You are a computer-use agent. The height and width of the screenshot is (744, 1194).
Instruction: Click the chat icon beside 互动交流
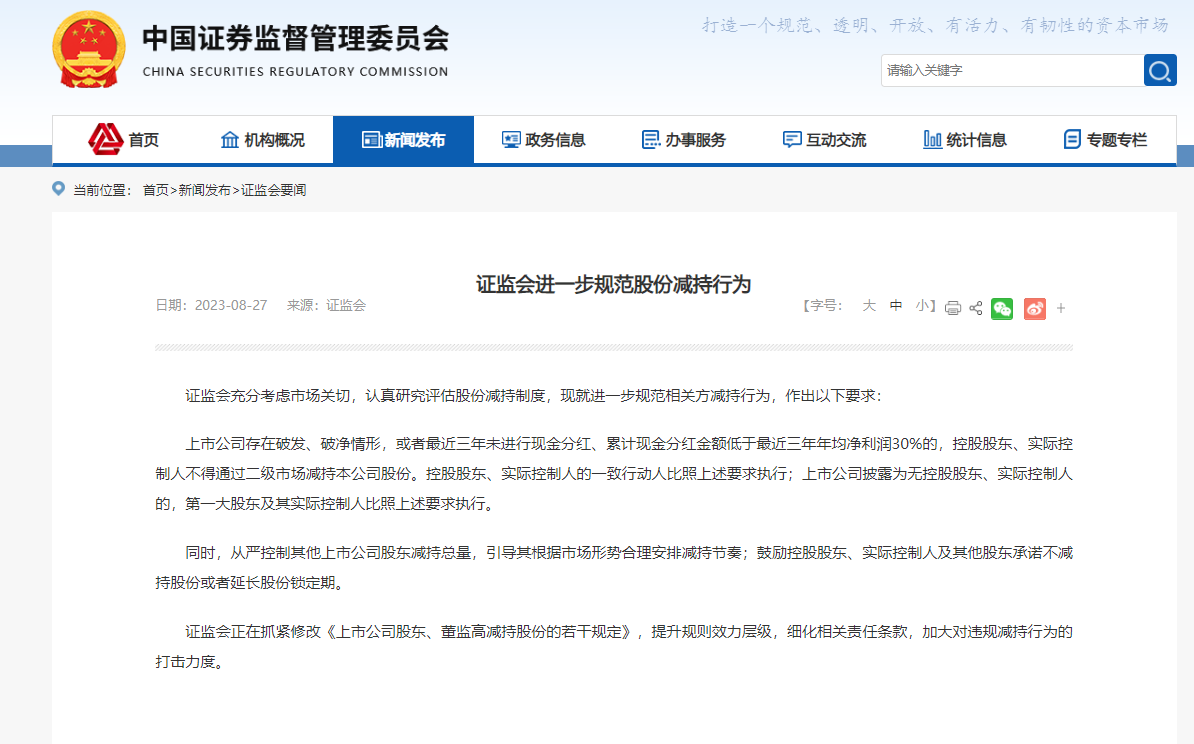point(792,140)
